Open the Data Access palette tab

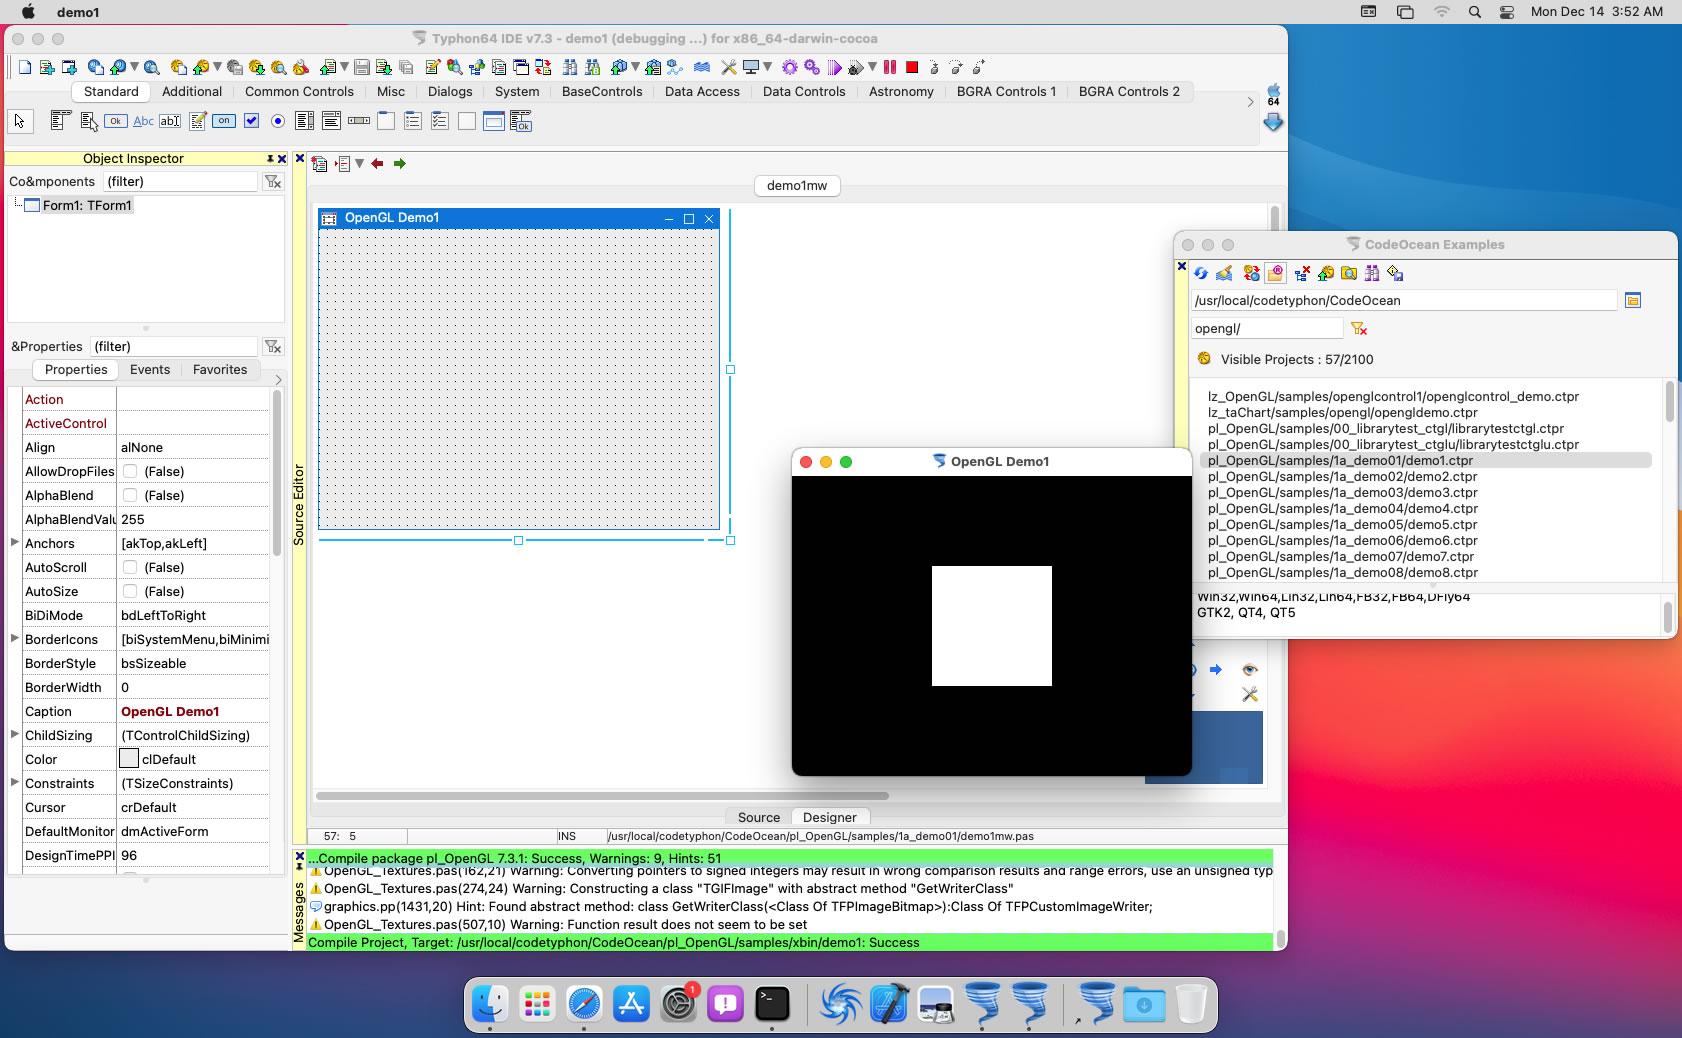click(x=702, y=91)
